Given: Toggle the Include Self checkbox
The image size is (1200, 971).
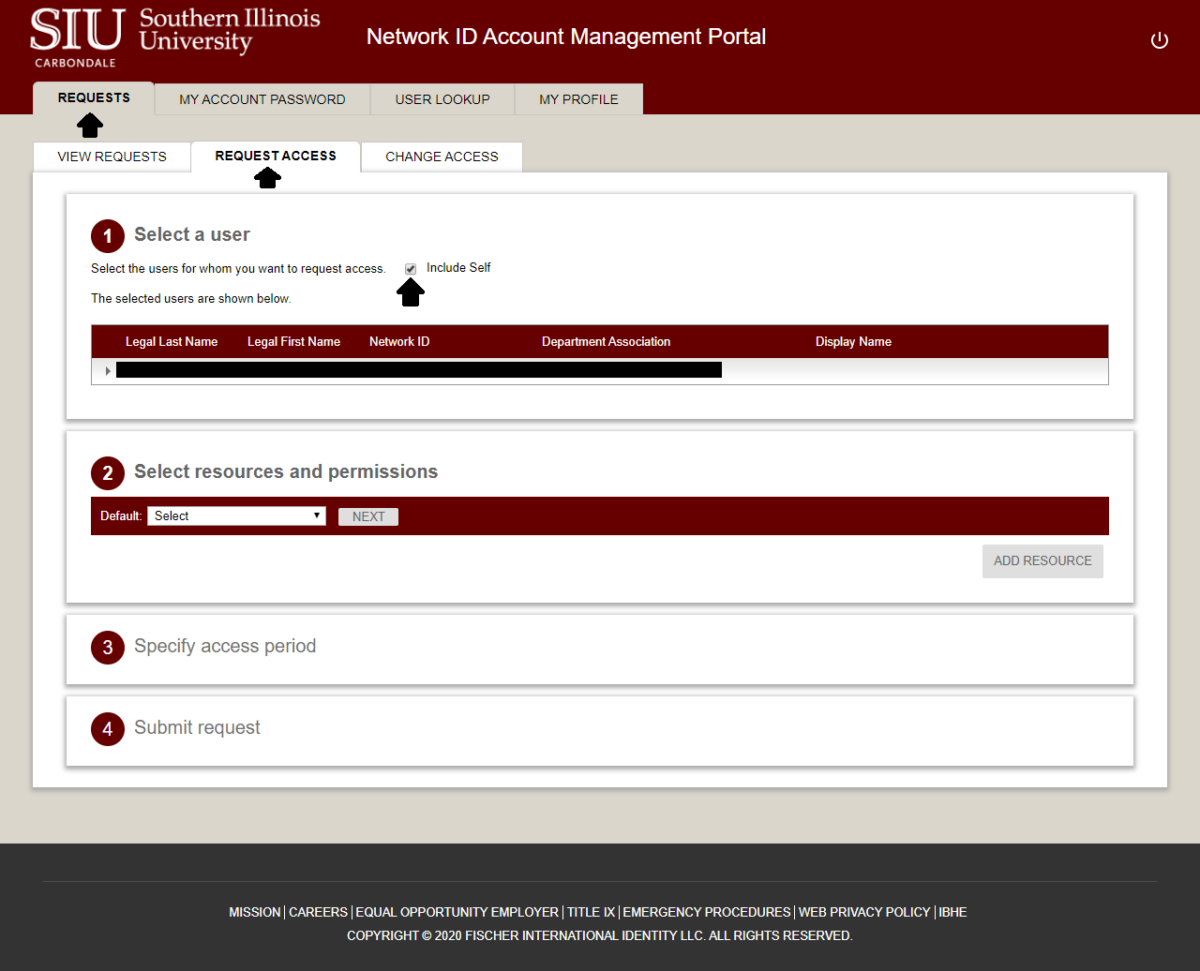Looking at the screenshot, I should click(410, 268).
